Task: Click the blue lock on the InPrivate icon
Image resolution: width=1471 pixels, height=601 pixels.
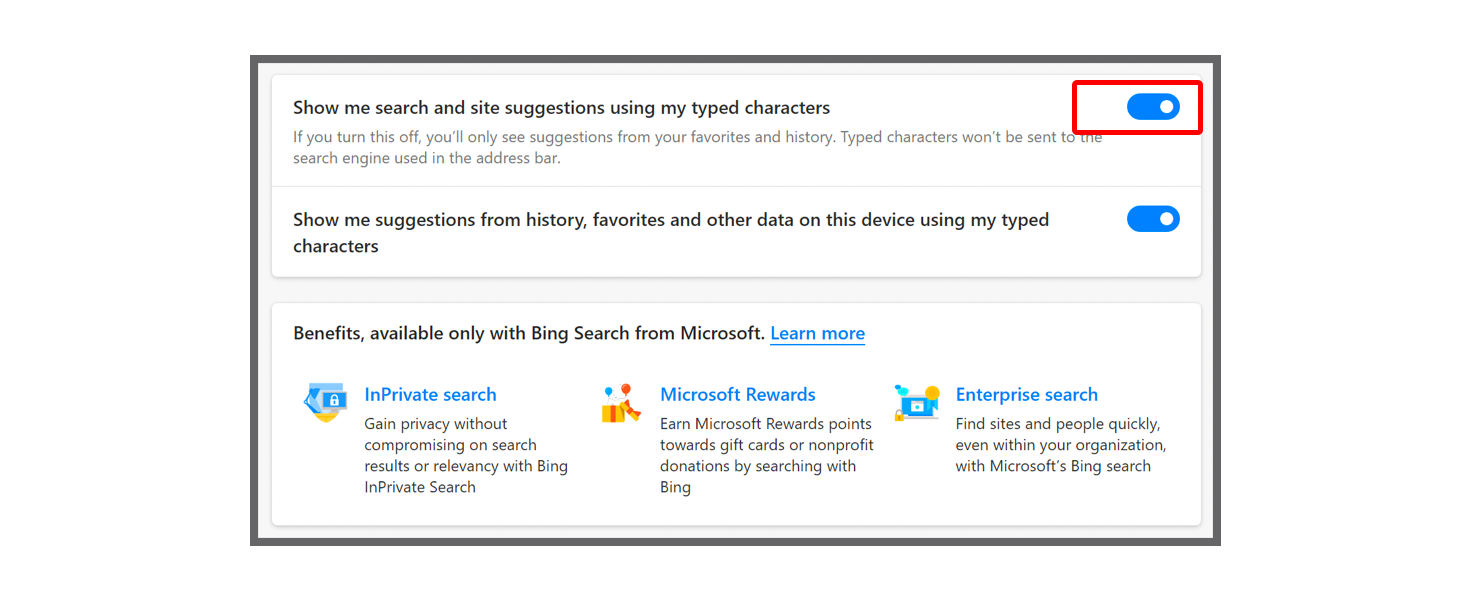Action: click(333, 400)
